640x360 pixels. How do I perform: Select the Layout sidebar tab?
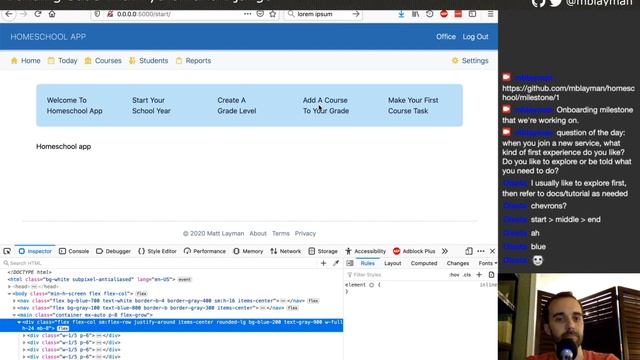393,263
